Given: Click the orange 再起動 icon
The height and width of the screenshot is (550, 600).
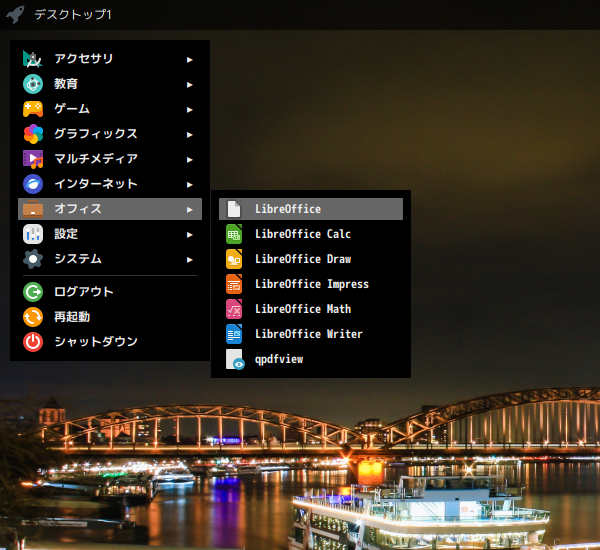Looking at the screenshot, I should pos(33,317).
